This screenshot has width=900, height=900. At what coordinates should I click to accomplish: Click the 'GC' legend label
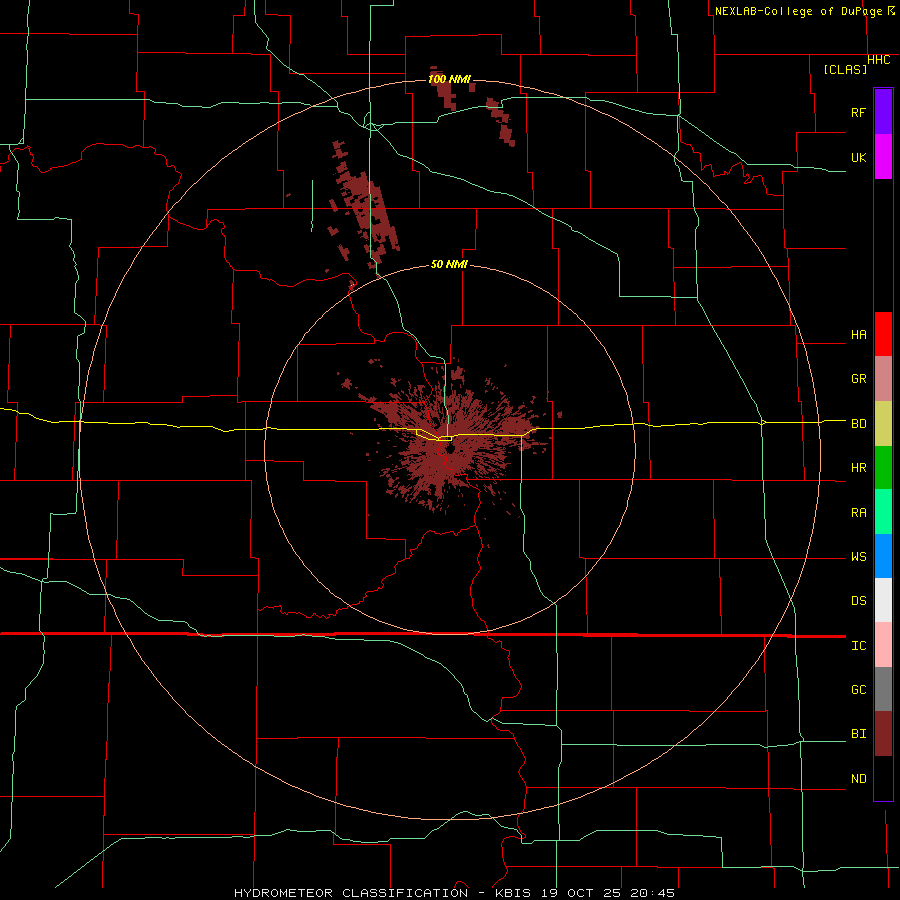pos(858,690)
